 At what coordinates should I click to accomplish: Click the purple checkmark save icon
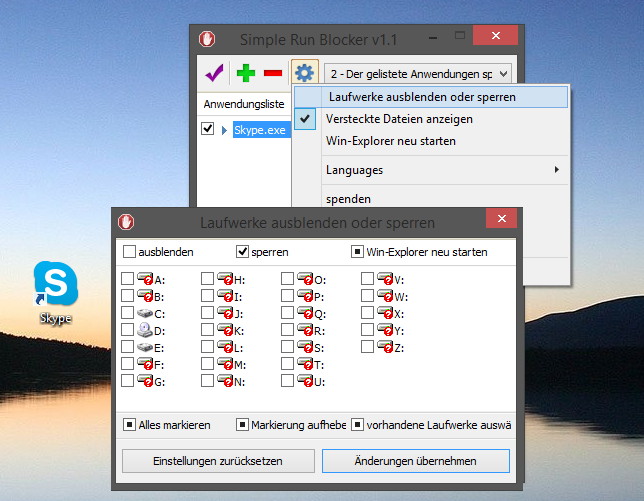click(214, 73)
